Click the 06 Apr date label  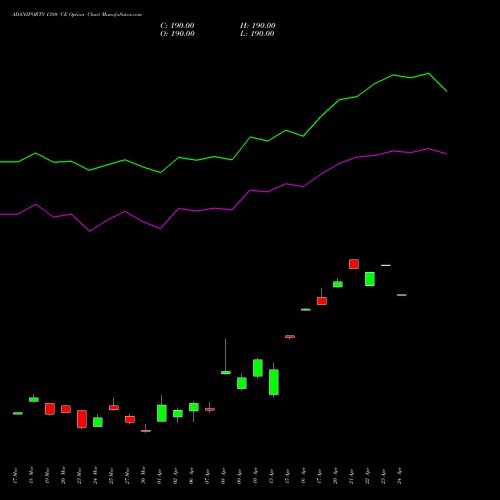point(191,477)
